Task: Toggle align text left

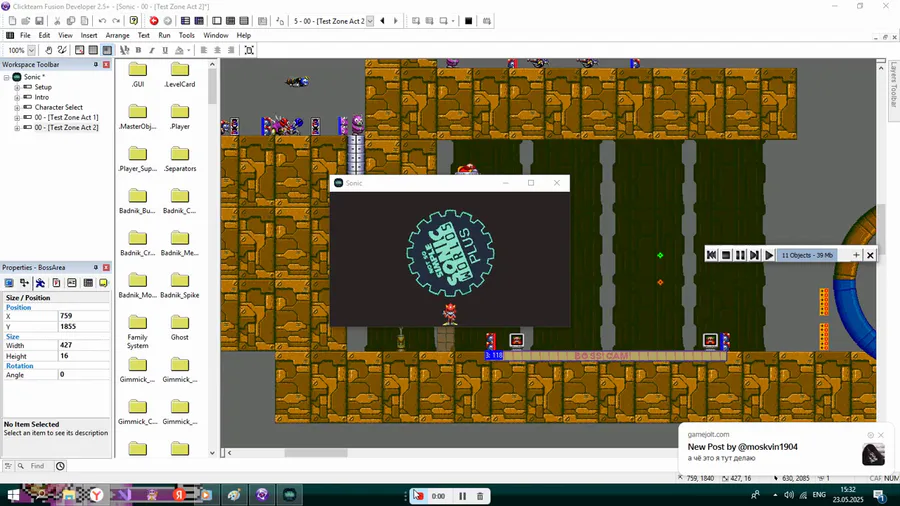Action: click(204, 50)
